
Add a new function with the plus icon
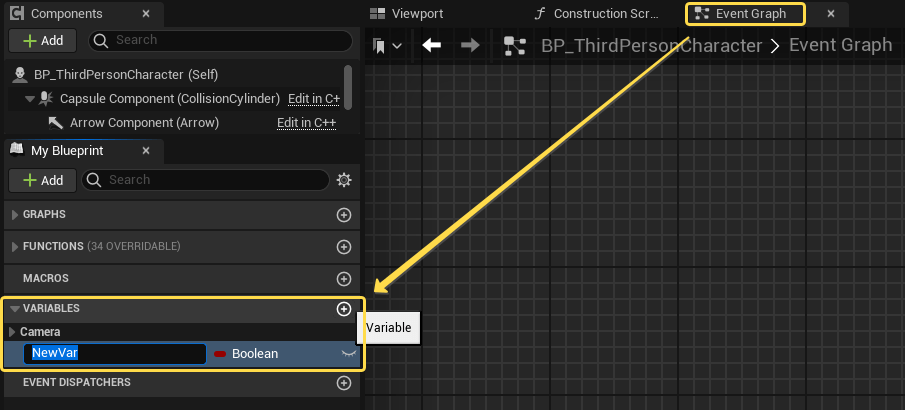pos(343,247)
